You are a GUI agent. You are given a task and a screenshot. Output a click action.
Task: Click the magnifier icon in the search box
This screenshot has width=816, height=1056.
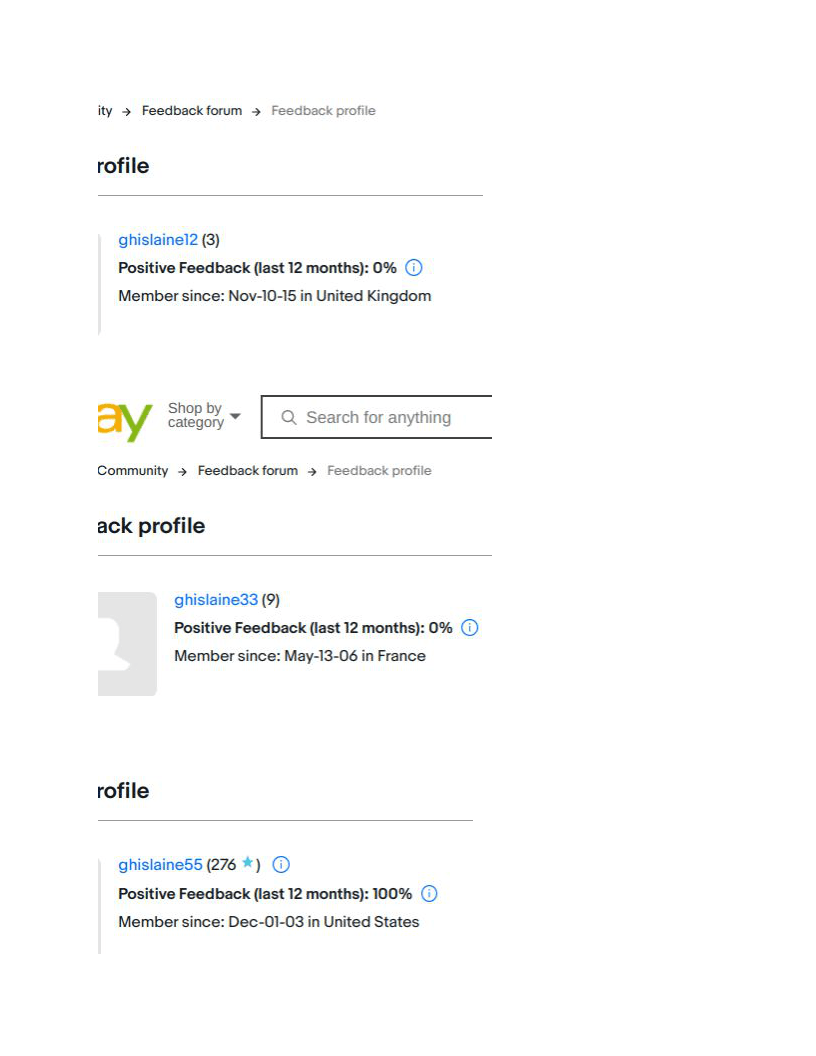[x=289, y=418]
